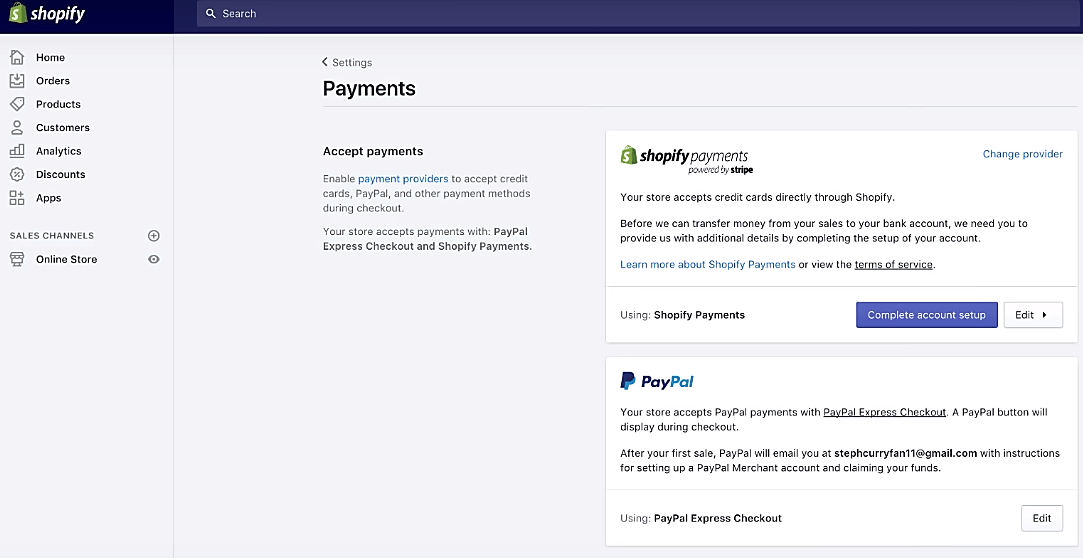
Task: Open the PayPal Express Checkout link
Action: pyautogui.click(x=884, y=412)
